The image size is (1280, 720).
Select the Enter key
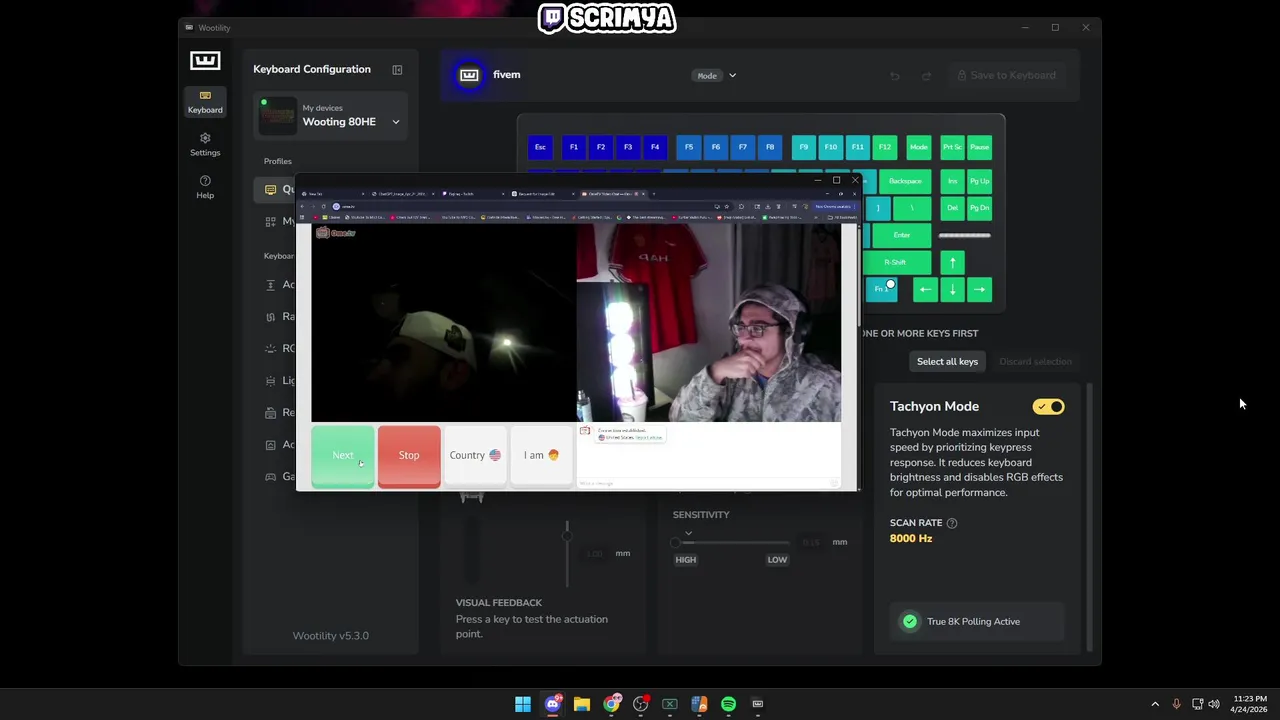point(901,235)
